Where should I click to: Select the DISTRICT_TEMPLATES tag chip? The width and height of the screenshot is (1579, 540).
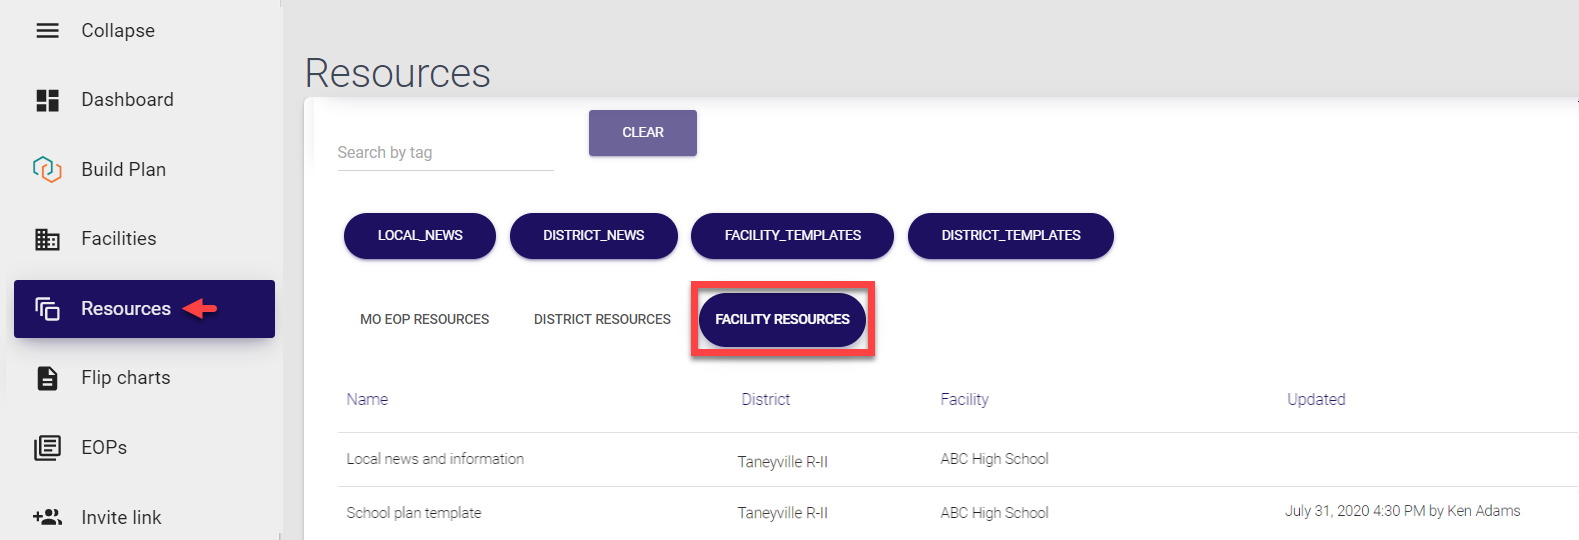coord(1010,236)
